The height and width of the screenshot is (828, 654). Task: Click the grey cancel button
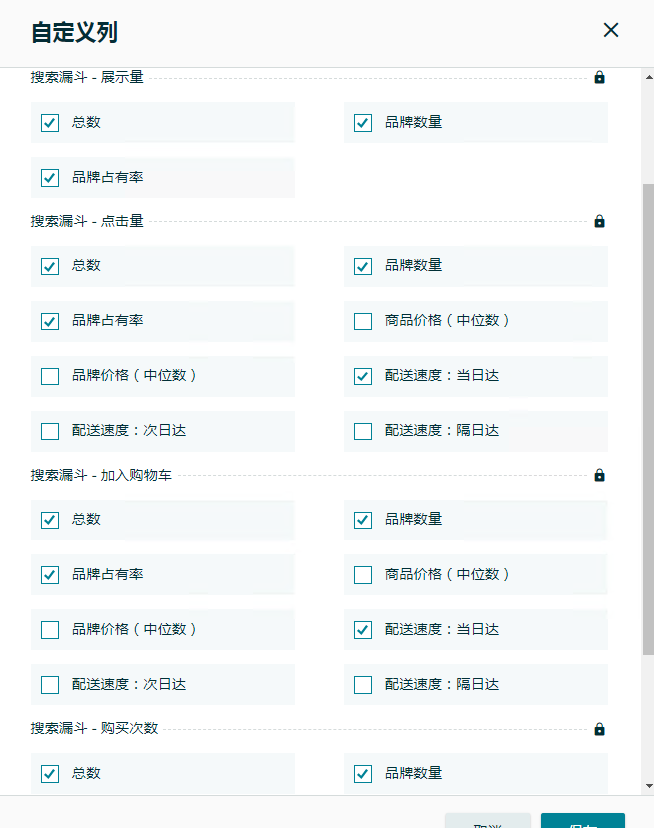[488, 821]
